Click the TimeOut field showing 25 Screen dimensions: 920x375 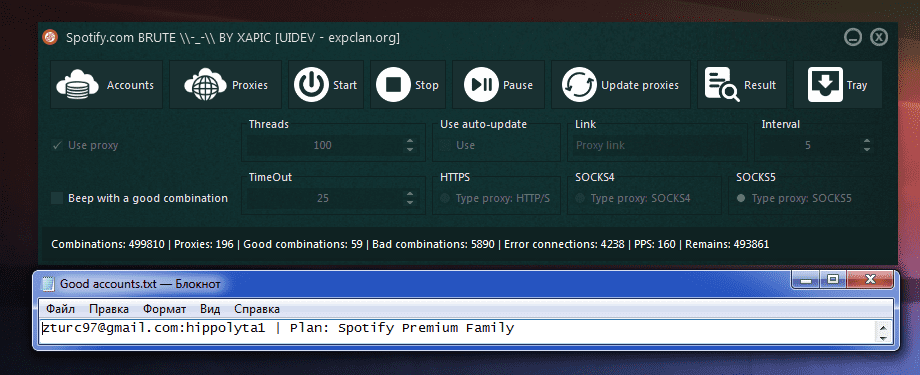click(x=323, y=198)
